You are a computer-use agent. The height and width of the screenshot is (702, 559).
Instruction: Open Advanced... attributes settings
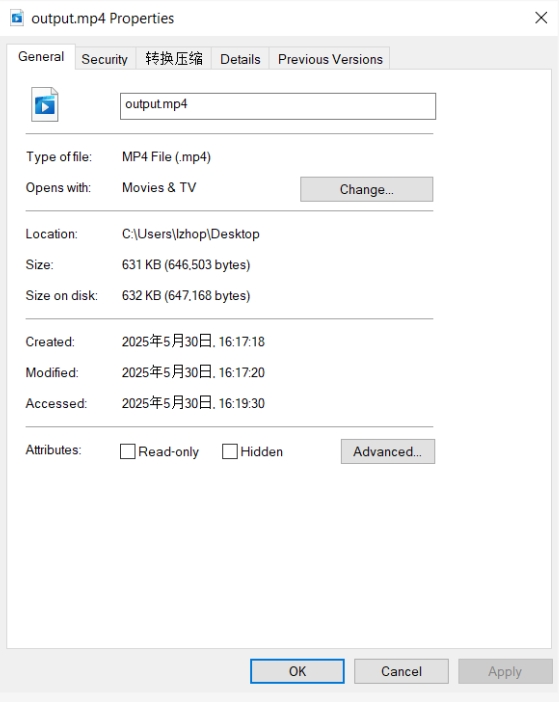point(388,451)
